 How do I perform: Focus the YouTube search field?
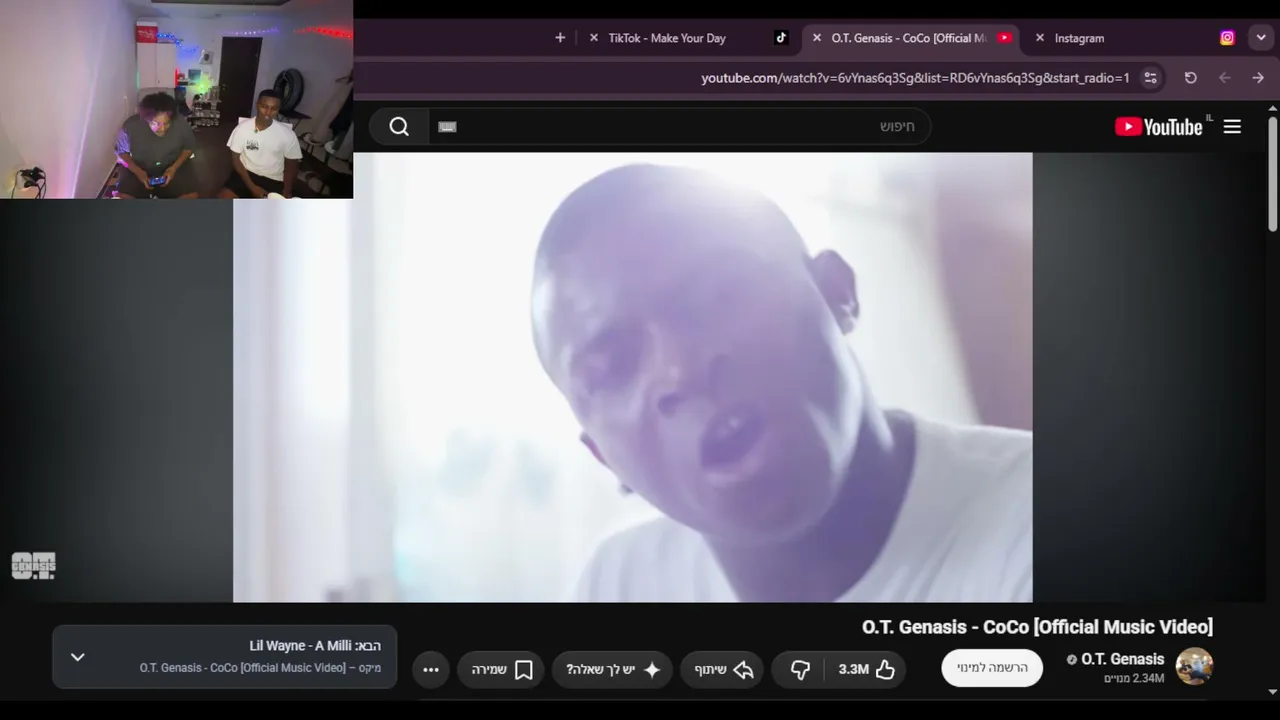pos(680,126)
